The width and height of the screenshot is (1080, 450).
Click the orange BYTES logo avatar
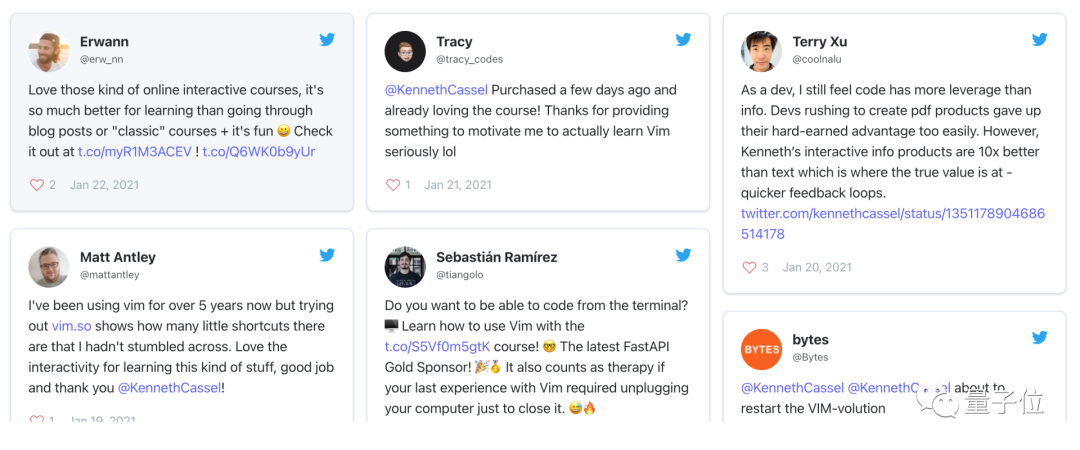tap(761, 349)
